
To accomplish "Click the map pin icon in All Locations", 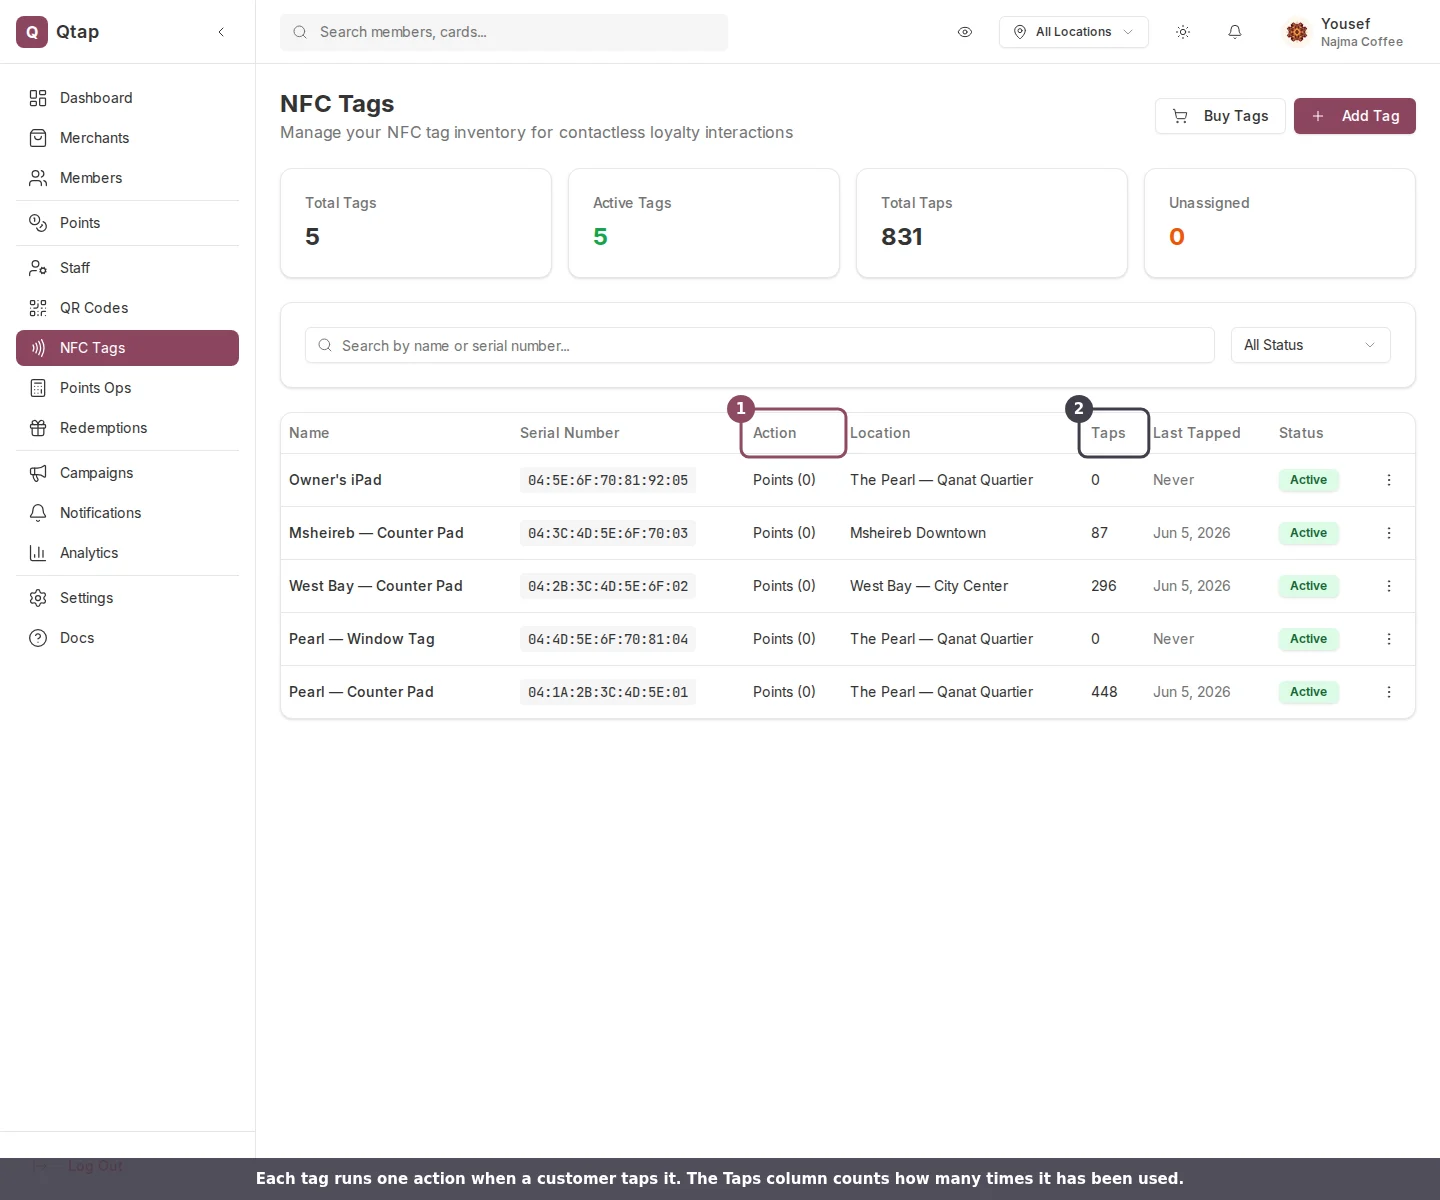I will (x=1020, y=32).
